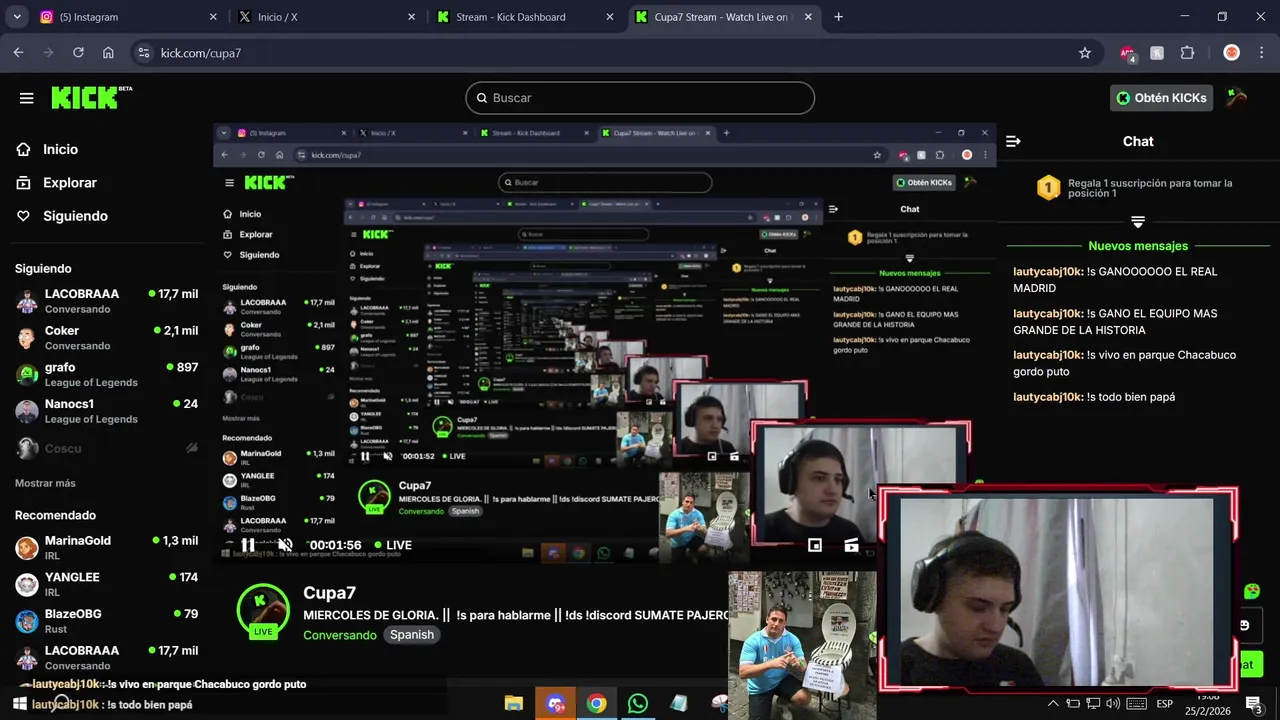The height and width of the screenshot is (720, 1280).
Task: Close the Inicio / X tab
Action: (412, 17)
